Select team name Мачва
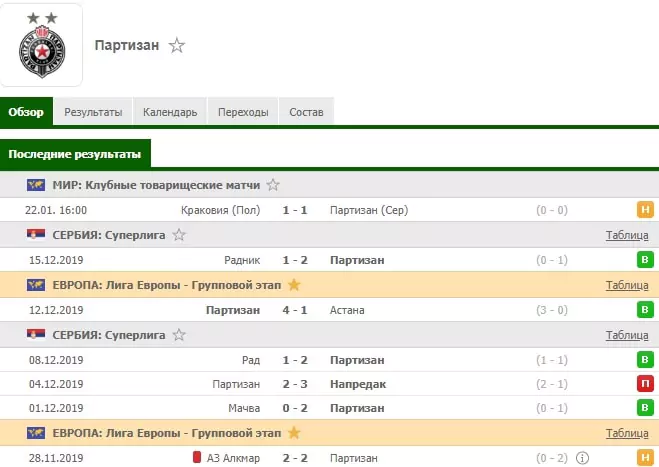Image resolution: width=659 pixels, height=467 pixels. 244,408
